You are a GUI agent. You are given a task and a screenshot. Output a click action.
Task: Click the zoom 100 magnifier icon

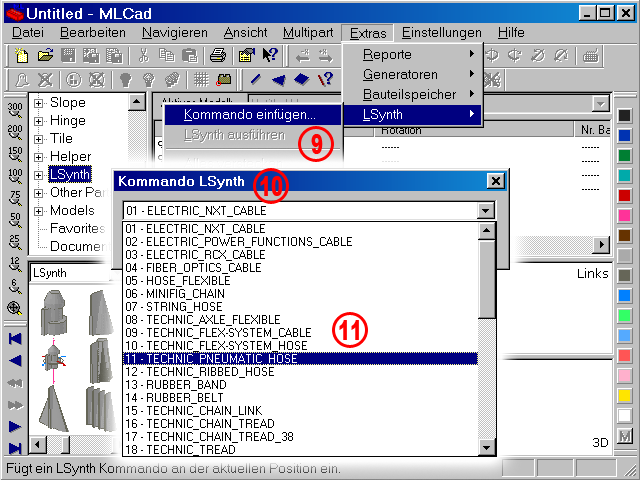15,176
